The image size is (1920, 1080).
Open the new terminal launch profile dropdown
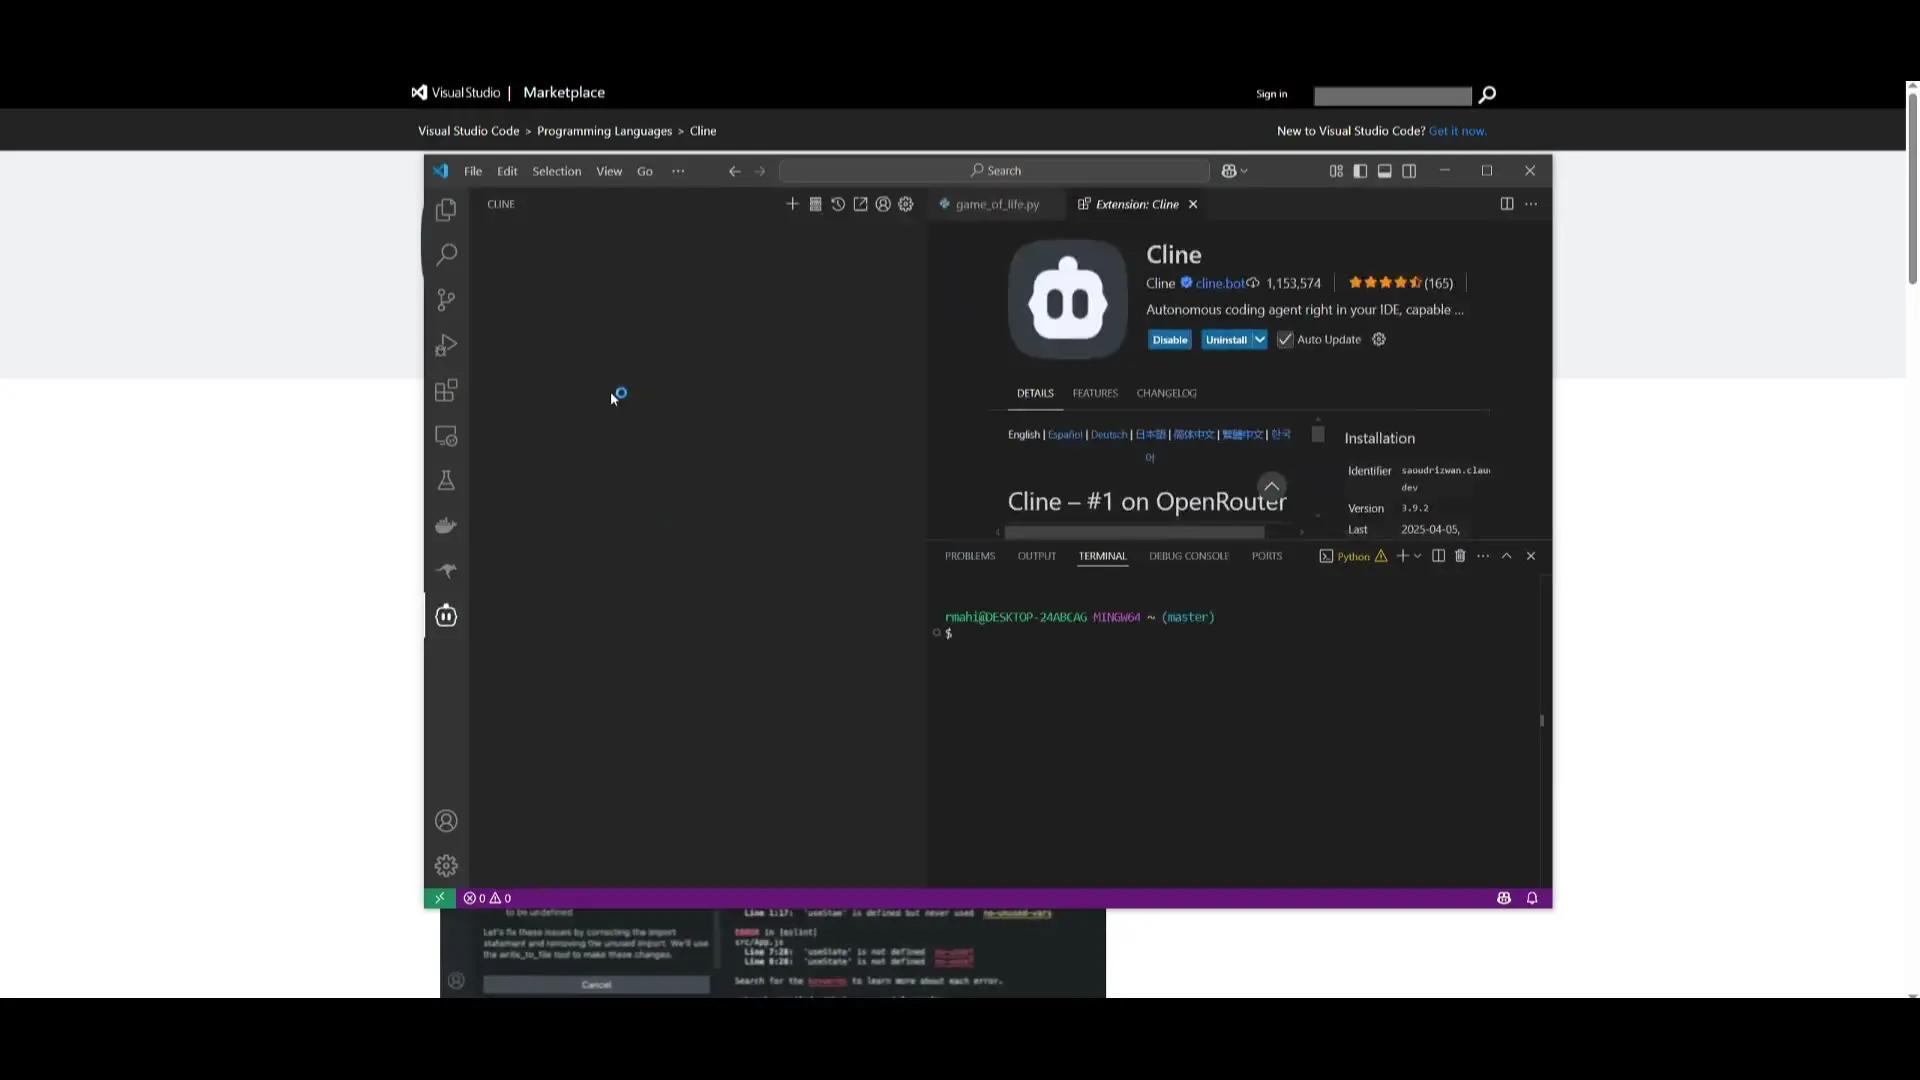[x=1418, y=556]
